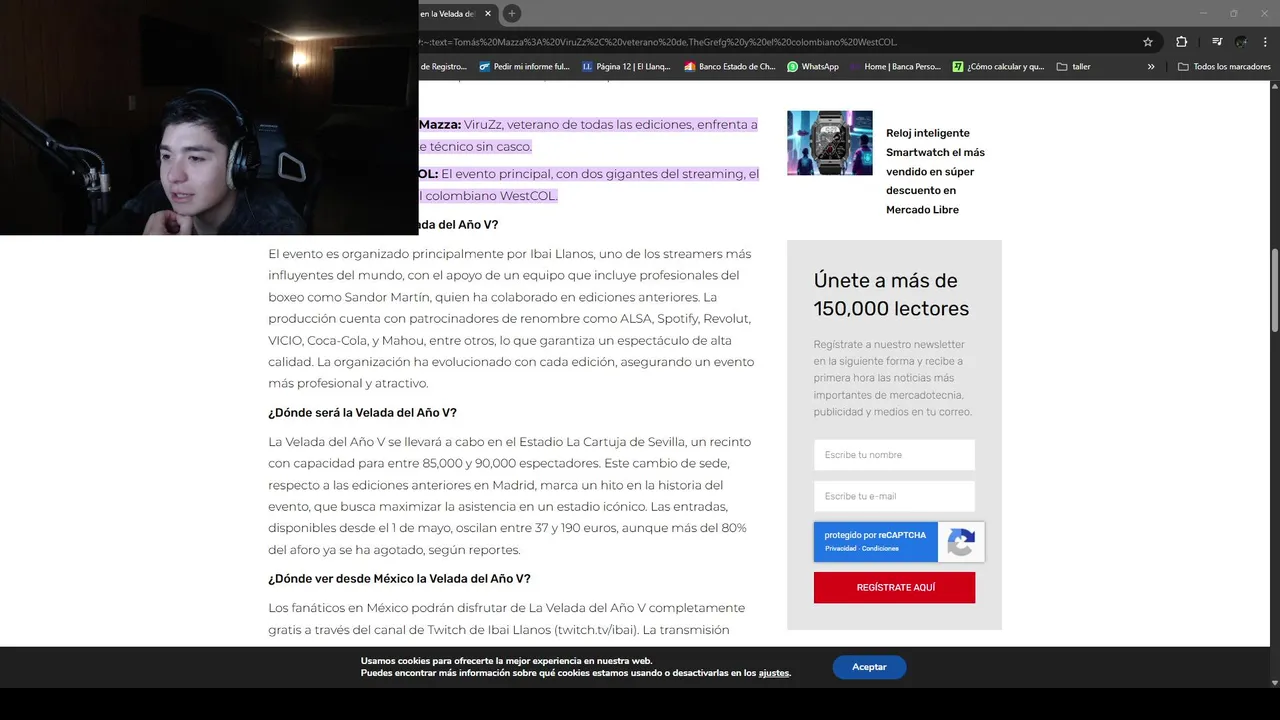1280x720 pixels.
Task: Click the 'Únete a más de 150,000 lectores' heading
Action: pyautogui.click(x=891, y=294)
